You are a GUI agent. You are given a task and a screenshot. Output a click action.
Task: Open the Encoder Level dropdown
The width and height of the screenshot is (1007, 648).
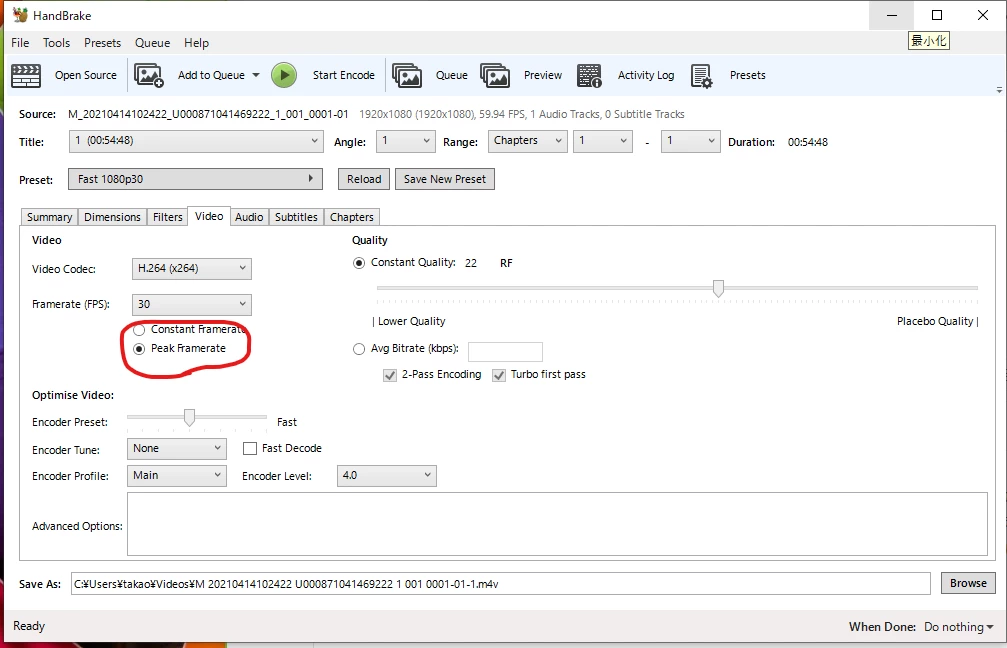pos(387,476)
